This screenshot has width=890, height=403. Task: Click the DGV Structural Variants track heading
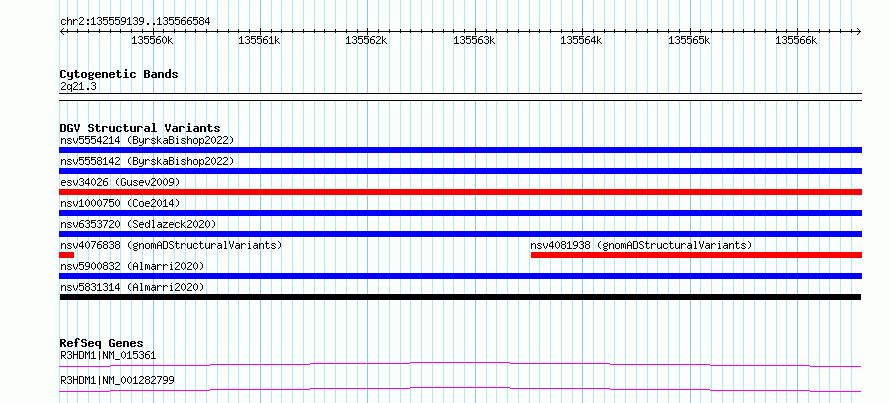[x=140, y=128]
